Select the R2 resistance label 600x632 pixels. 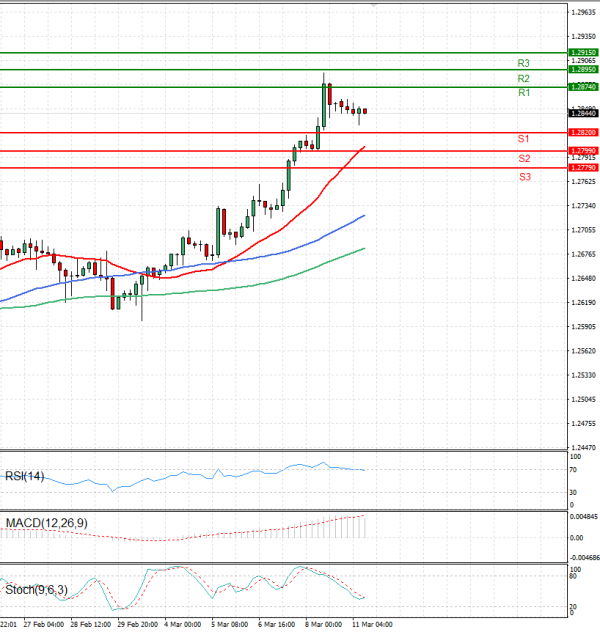524,78
